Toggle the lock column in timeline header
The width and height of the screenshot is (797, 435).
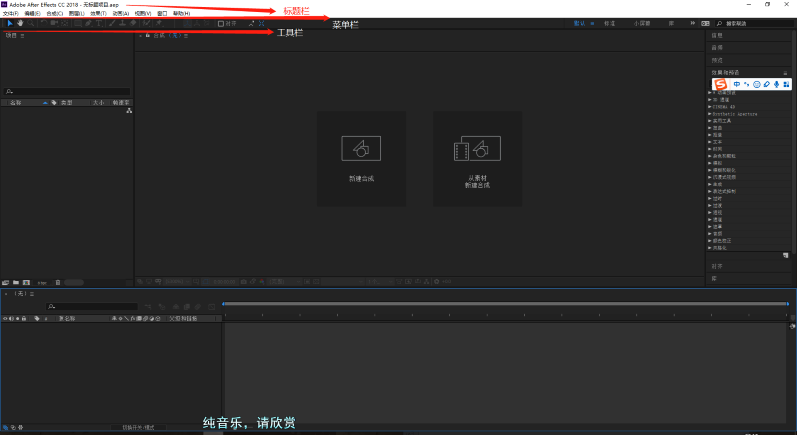[x=23, y=319]
